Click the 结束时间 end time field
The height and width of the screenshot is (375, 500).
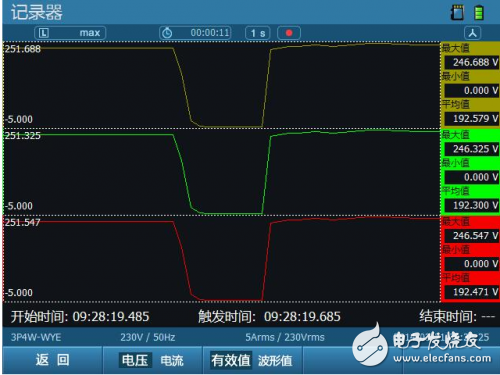[457, 316]
